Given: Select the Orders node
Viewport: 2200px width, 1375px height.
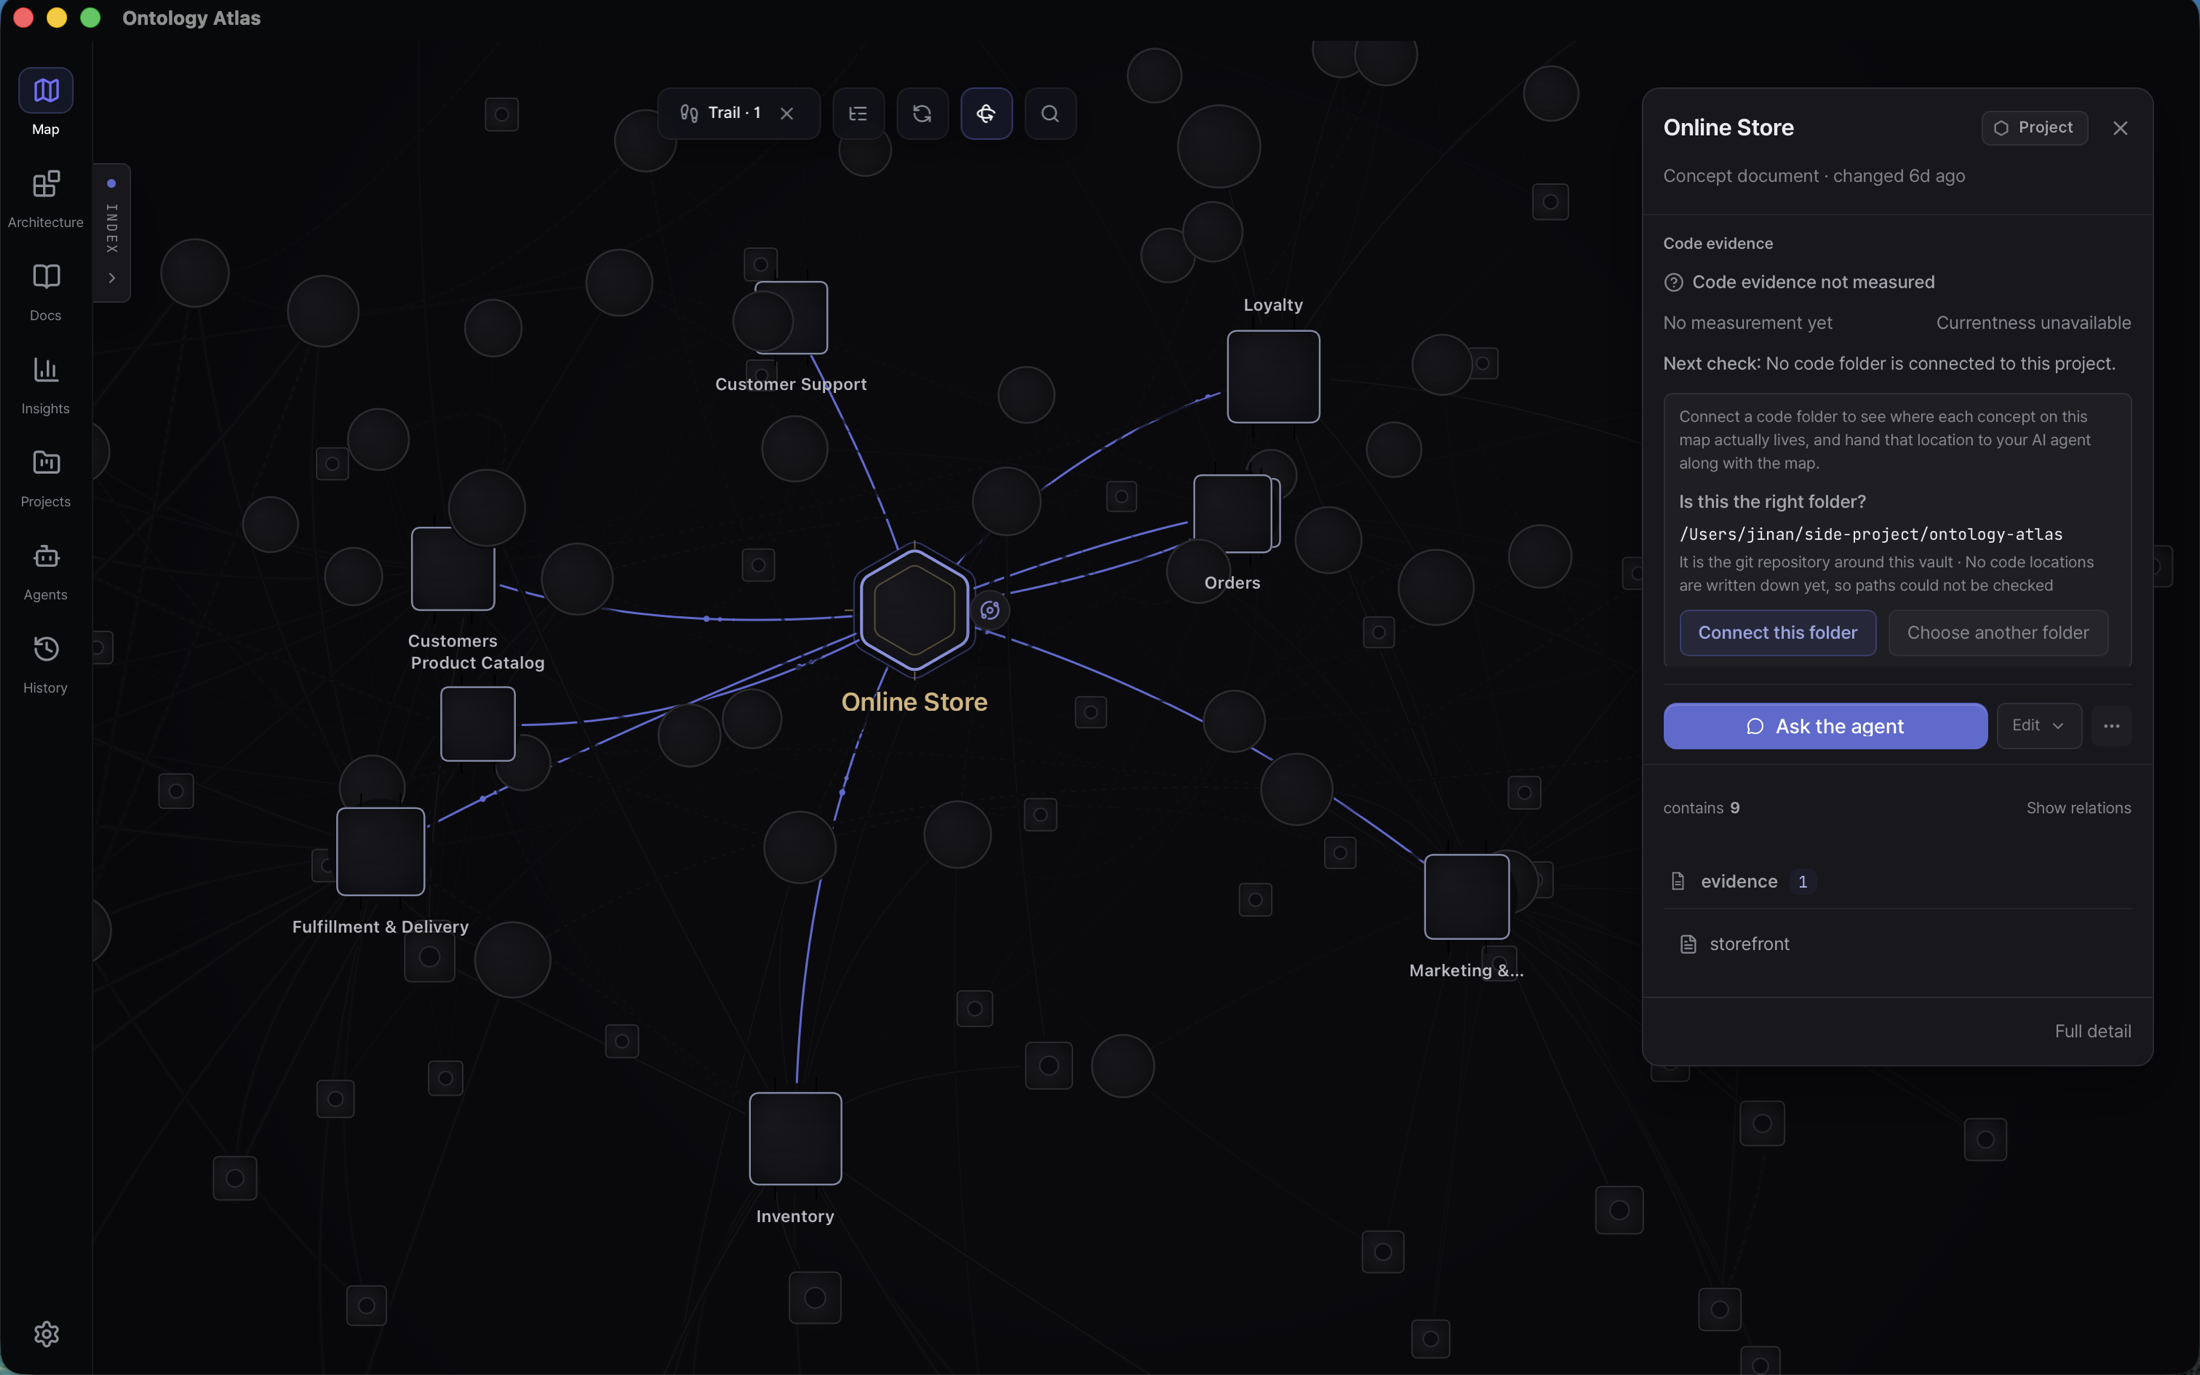Looking at the screenshot, I should point(1234,514).
